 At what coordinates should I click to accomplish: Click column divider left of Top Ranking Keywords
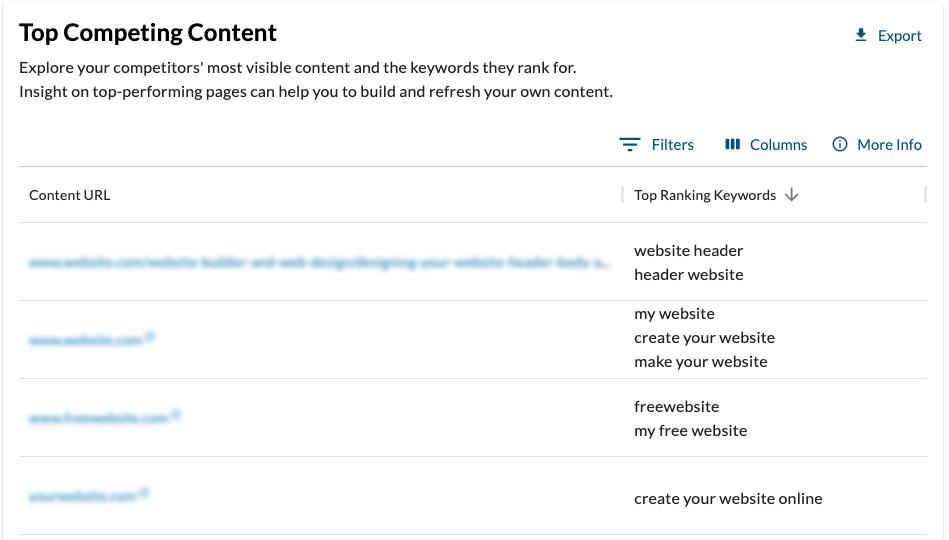click(x=623, y=195)
